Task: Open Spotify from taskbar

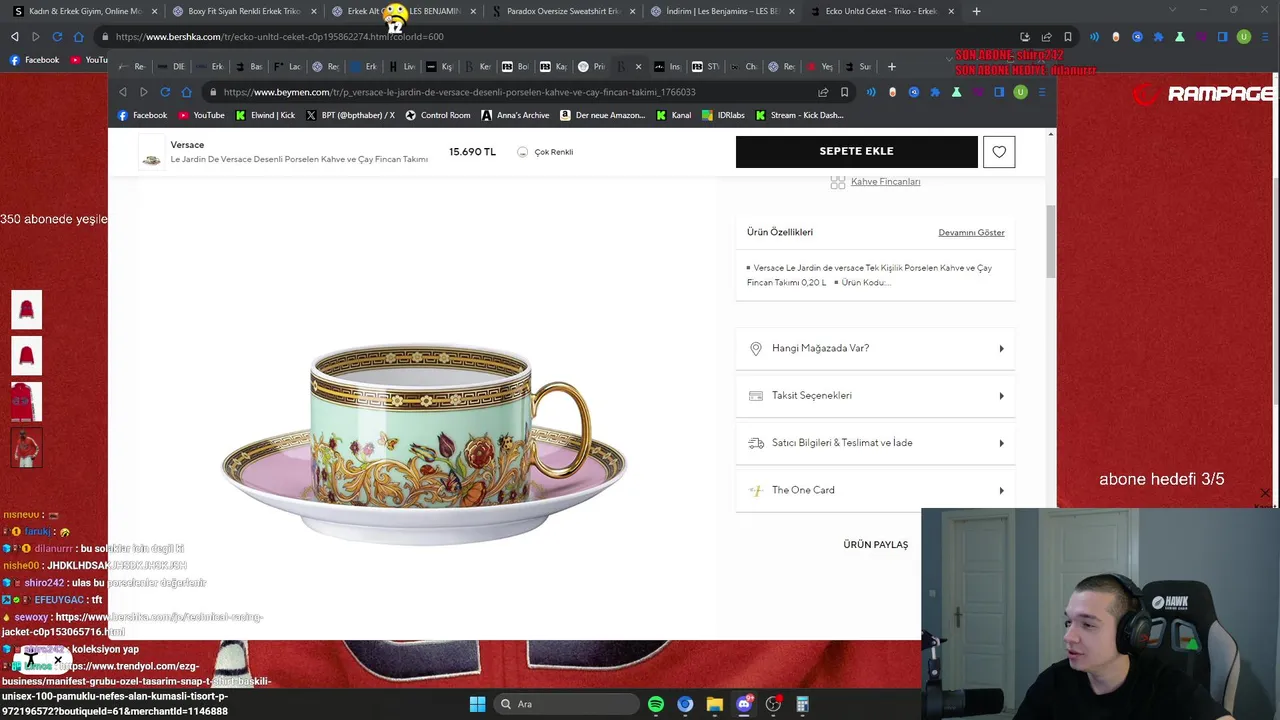Action: point(656,704)
